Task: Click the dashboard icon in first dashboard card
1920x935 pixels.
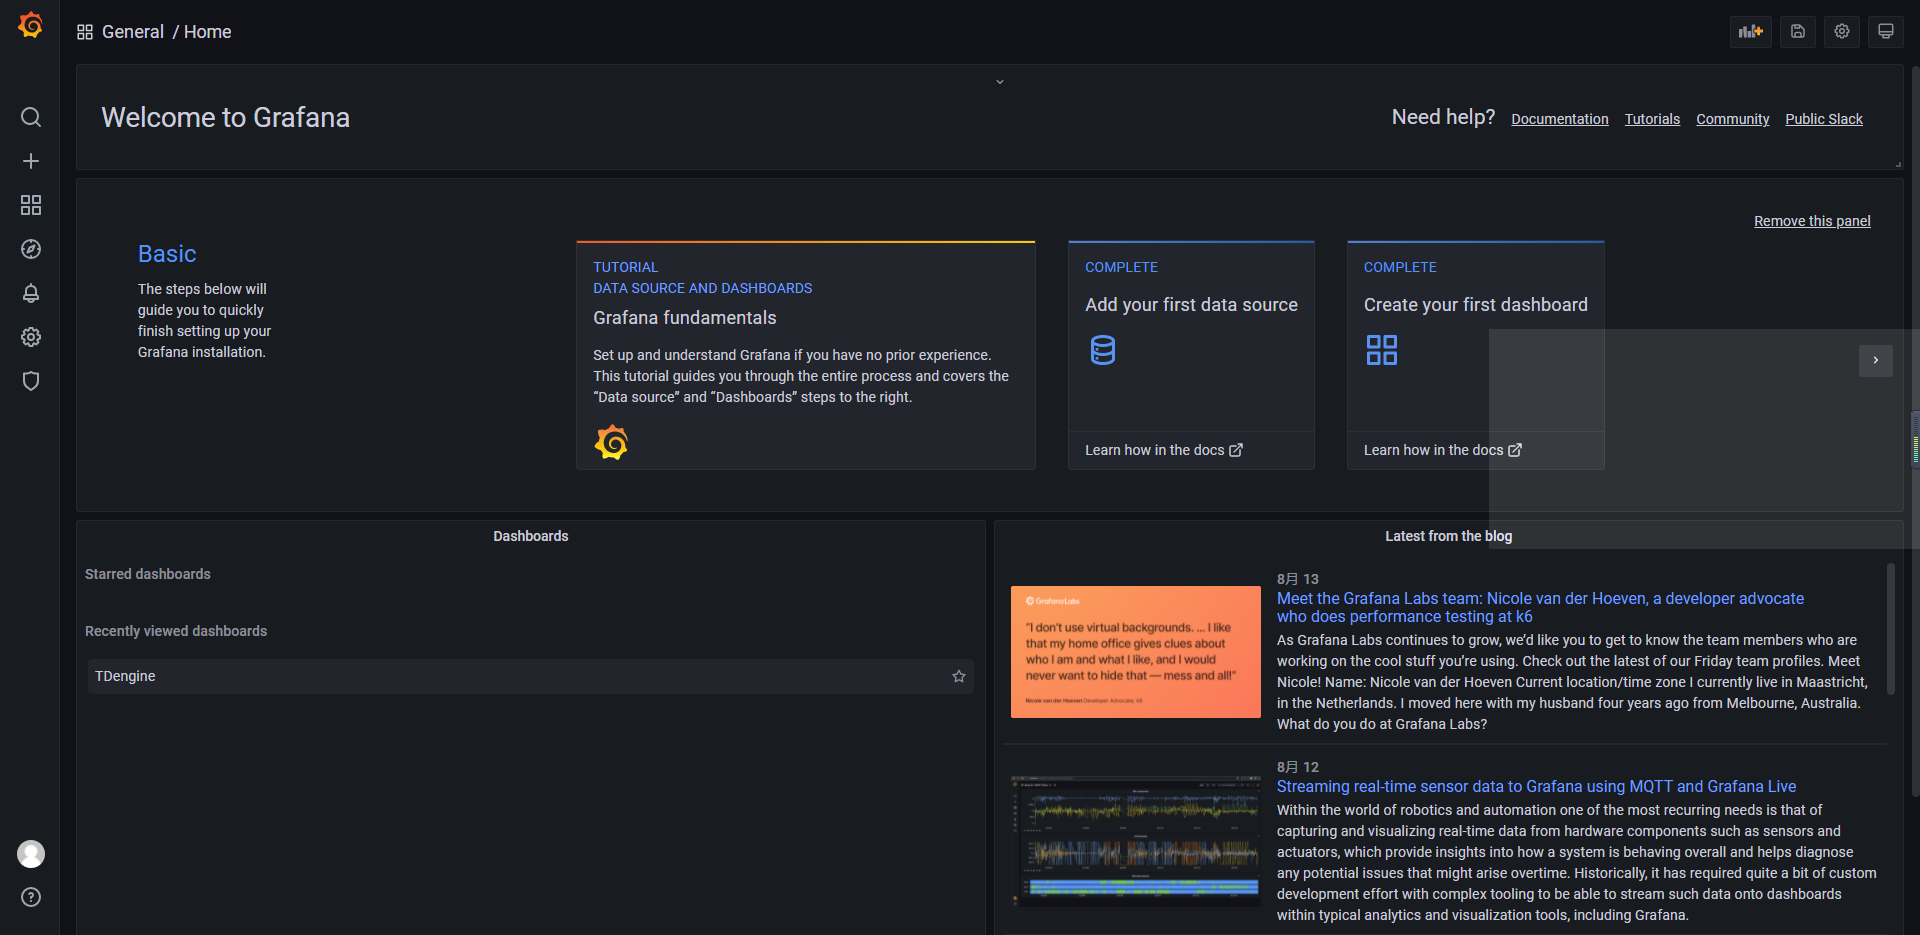Action: 1382,350
